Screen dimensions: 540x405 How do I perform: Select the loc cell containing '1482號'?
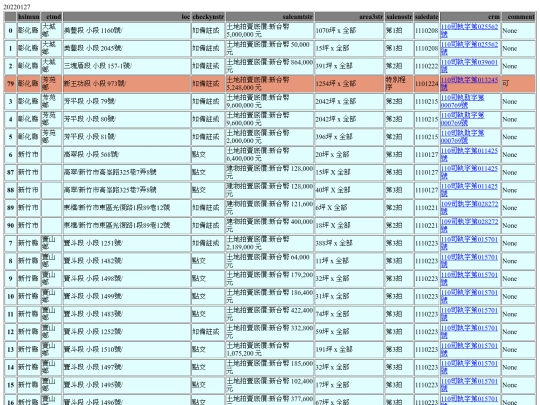click(127, 261)
